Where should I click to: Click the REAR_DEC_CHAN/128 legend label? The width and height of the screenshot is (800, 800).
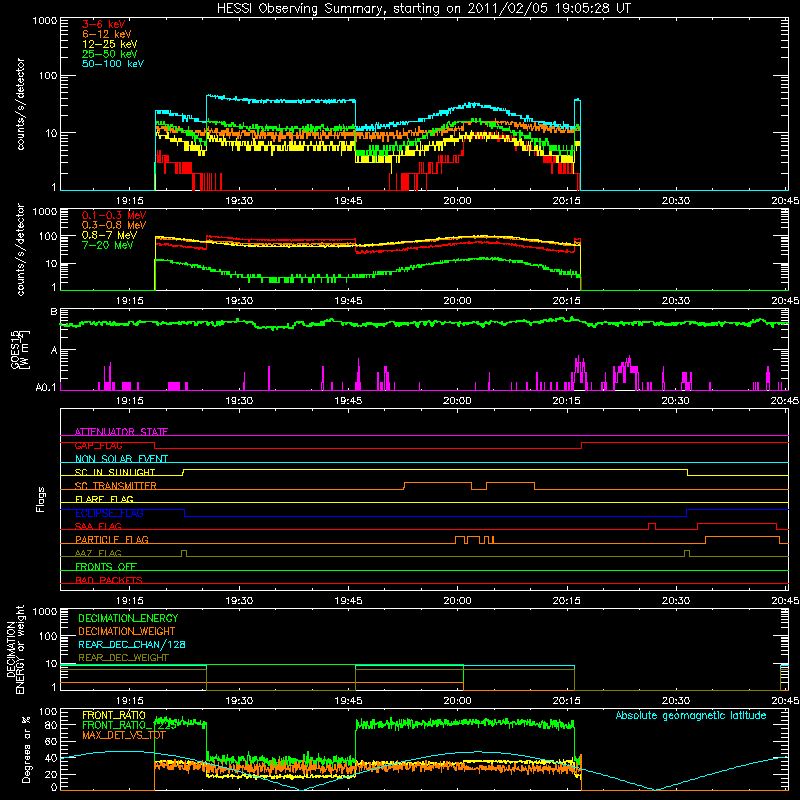click(x=132, y=645)
